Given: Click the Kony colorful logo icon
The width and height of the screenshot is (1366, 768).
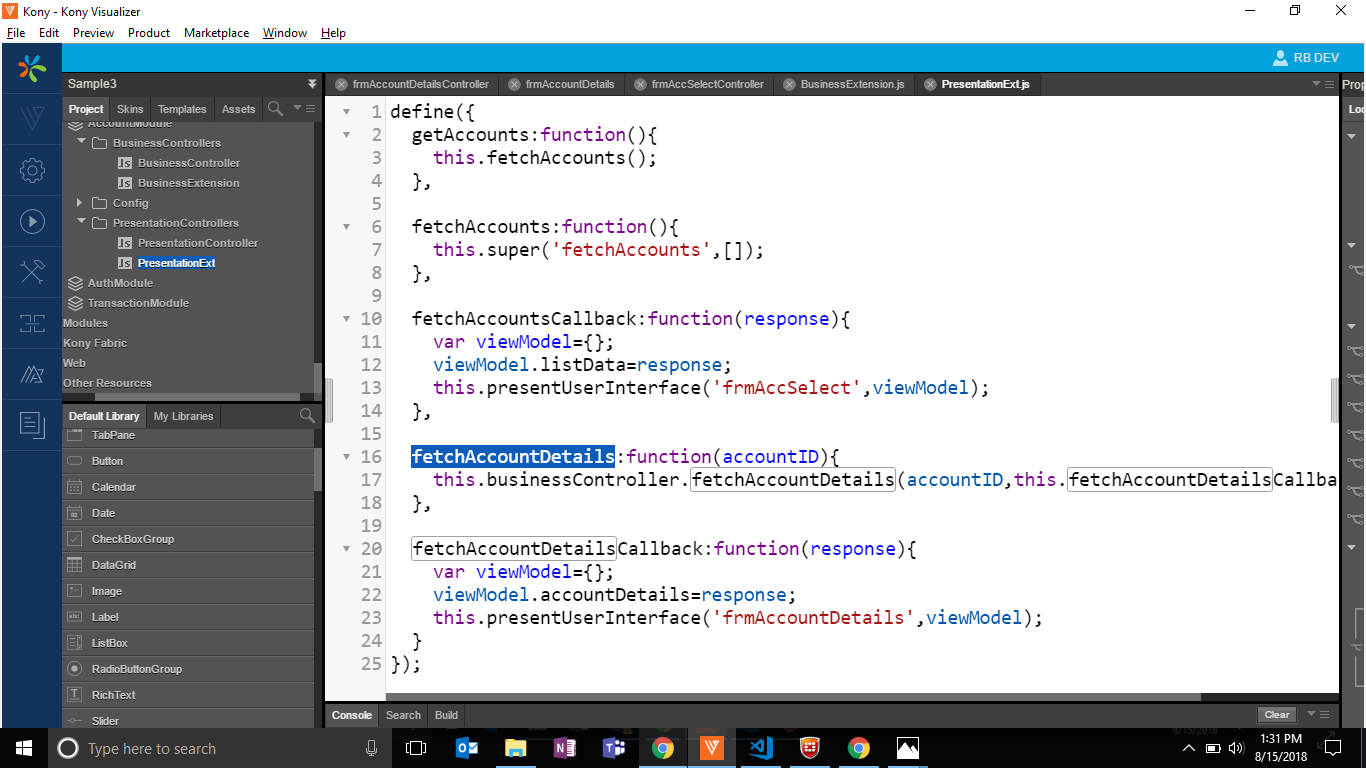Looking at the screenshot, I should (x=32, y=69).
